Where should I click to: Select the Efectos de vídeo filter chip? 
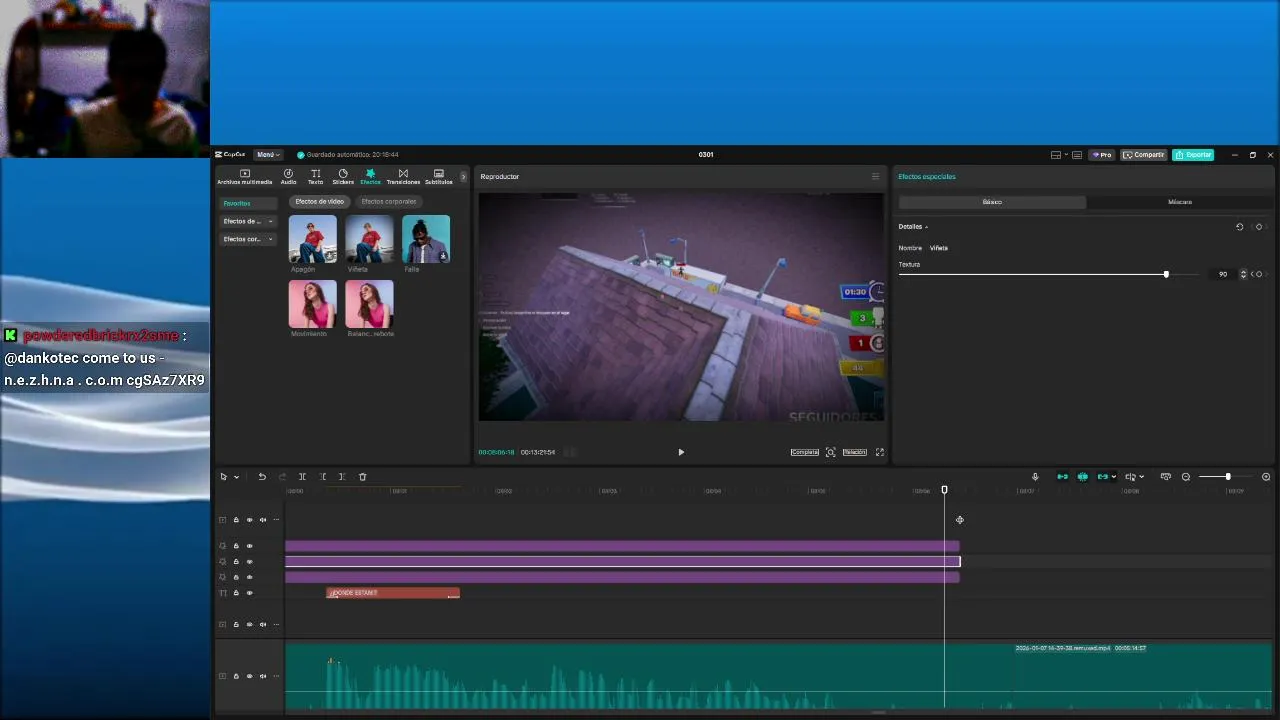319,202
